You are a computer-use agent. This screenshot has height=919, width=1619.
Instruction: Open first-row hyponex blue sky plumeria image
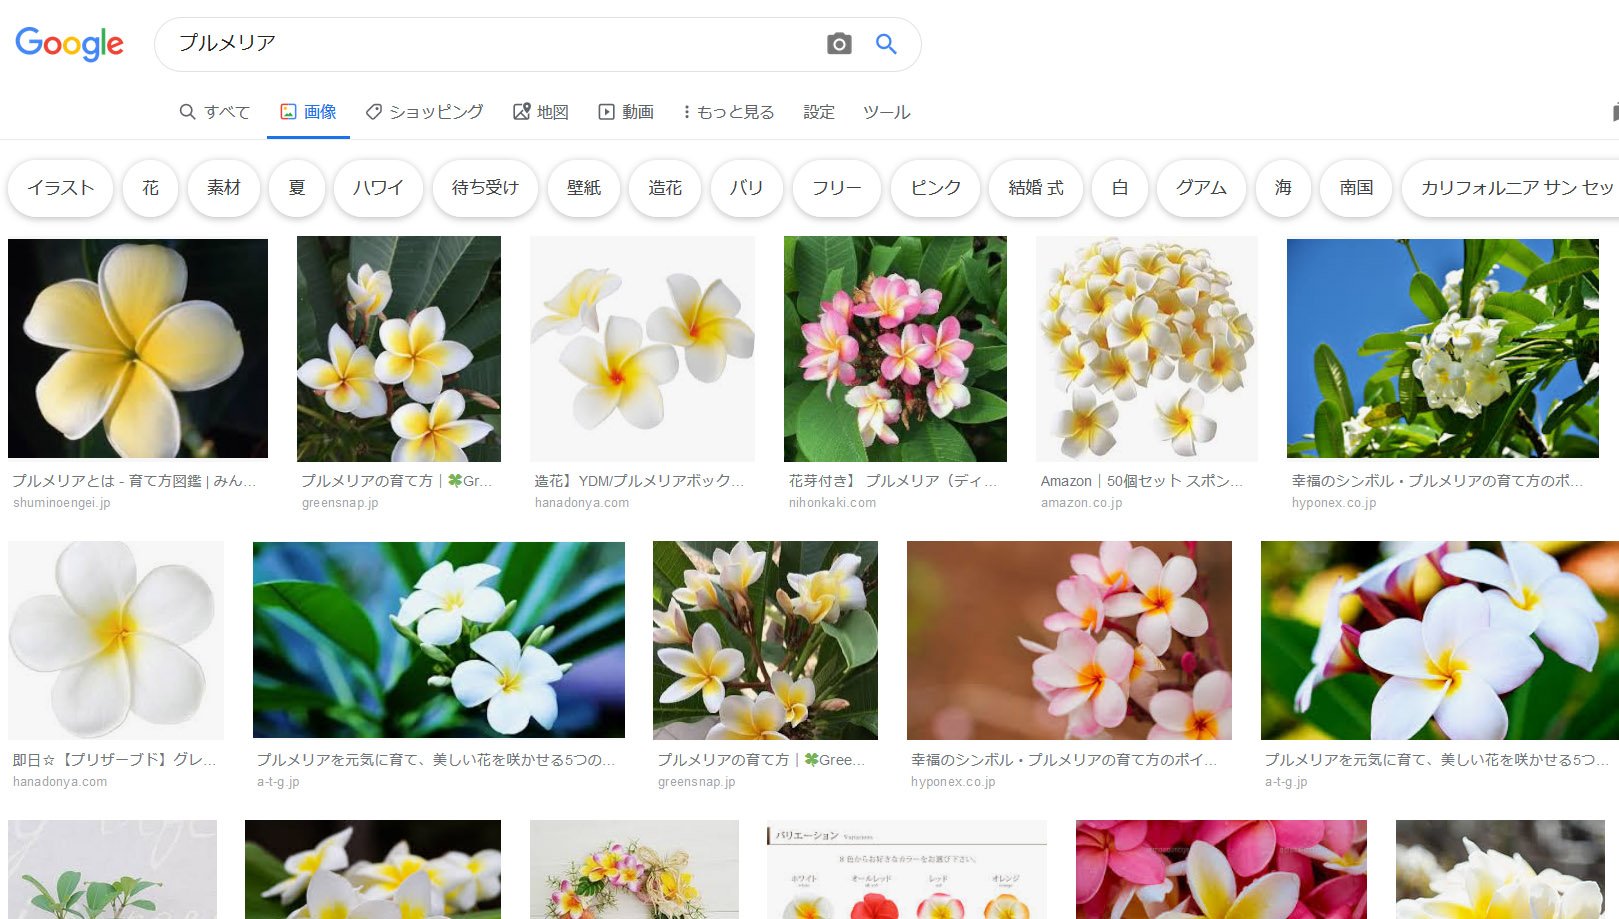point(1443,348)
